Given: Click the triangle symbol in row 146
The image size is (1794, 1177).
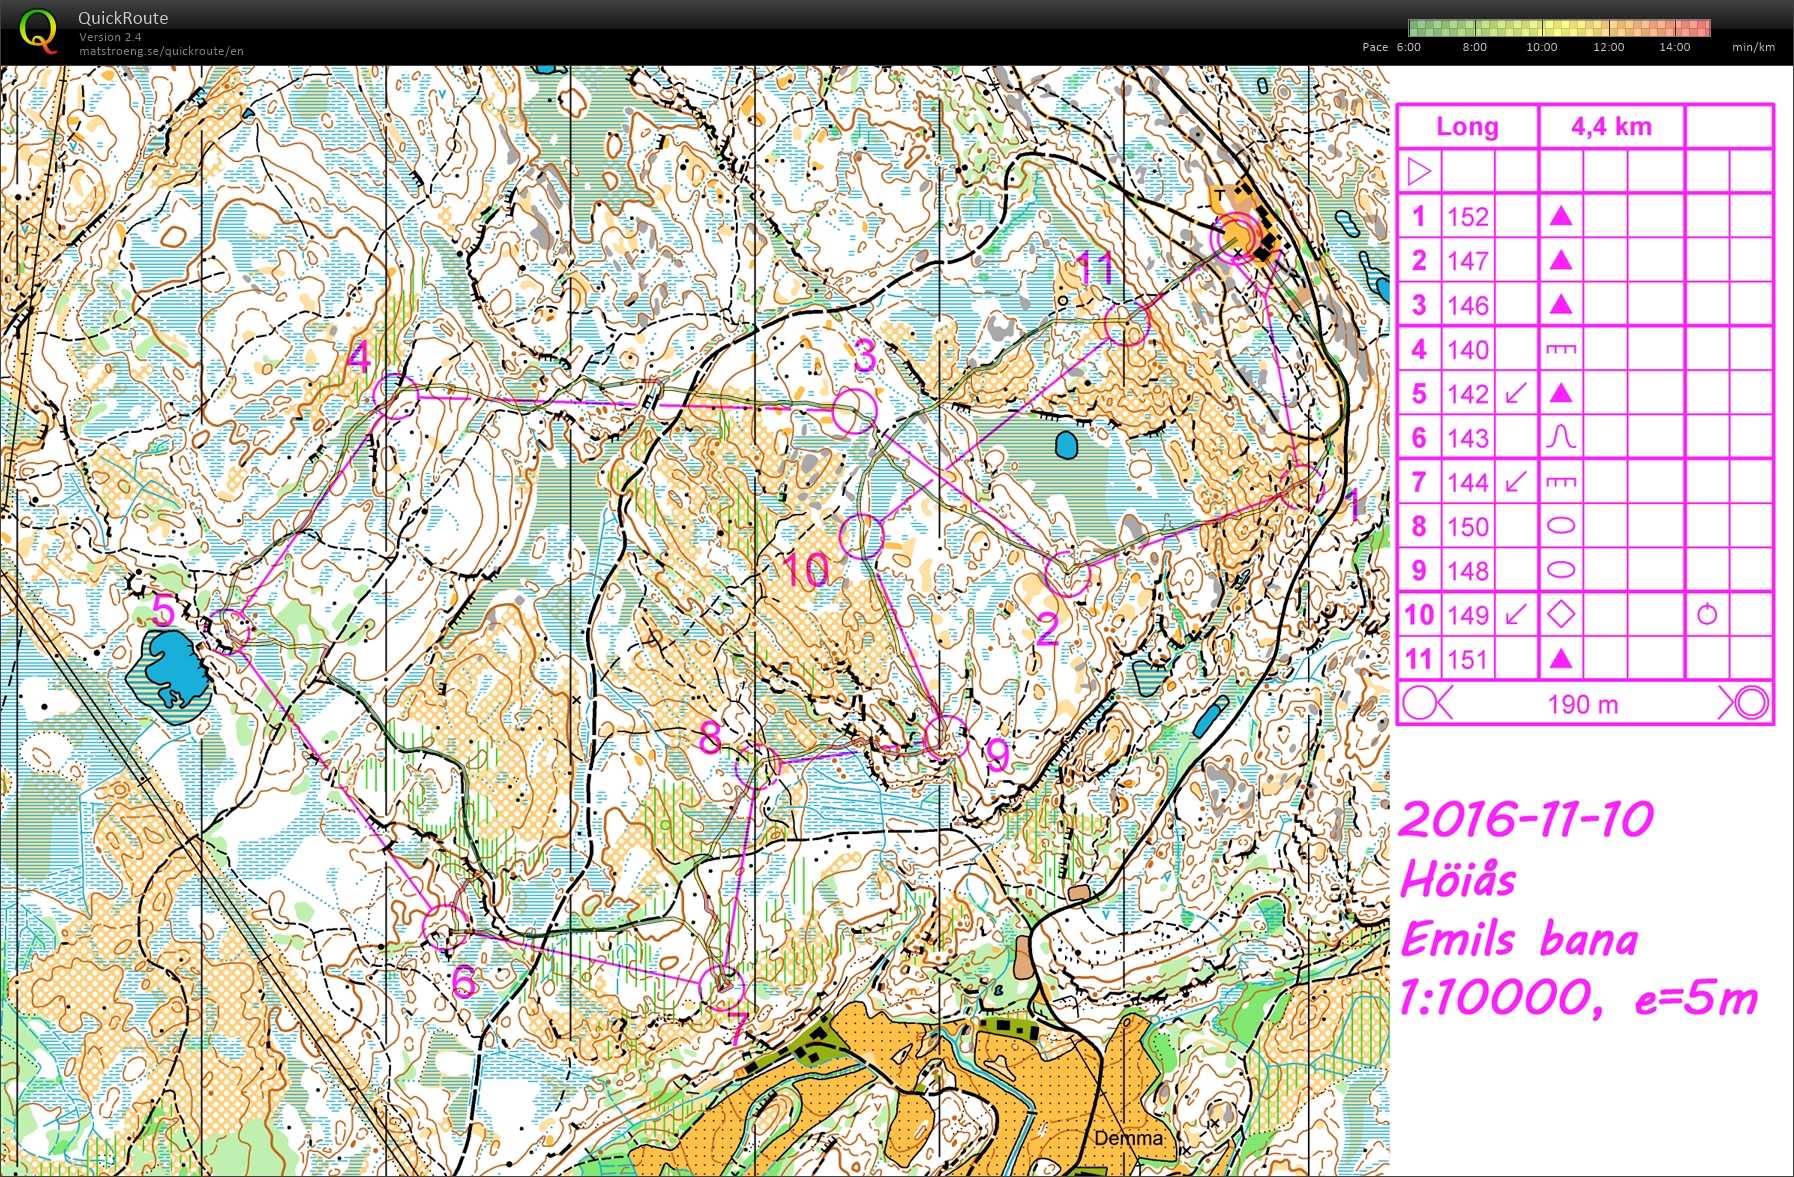Looking at the screenshot, I should (x=1560, y=305).
